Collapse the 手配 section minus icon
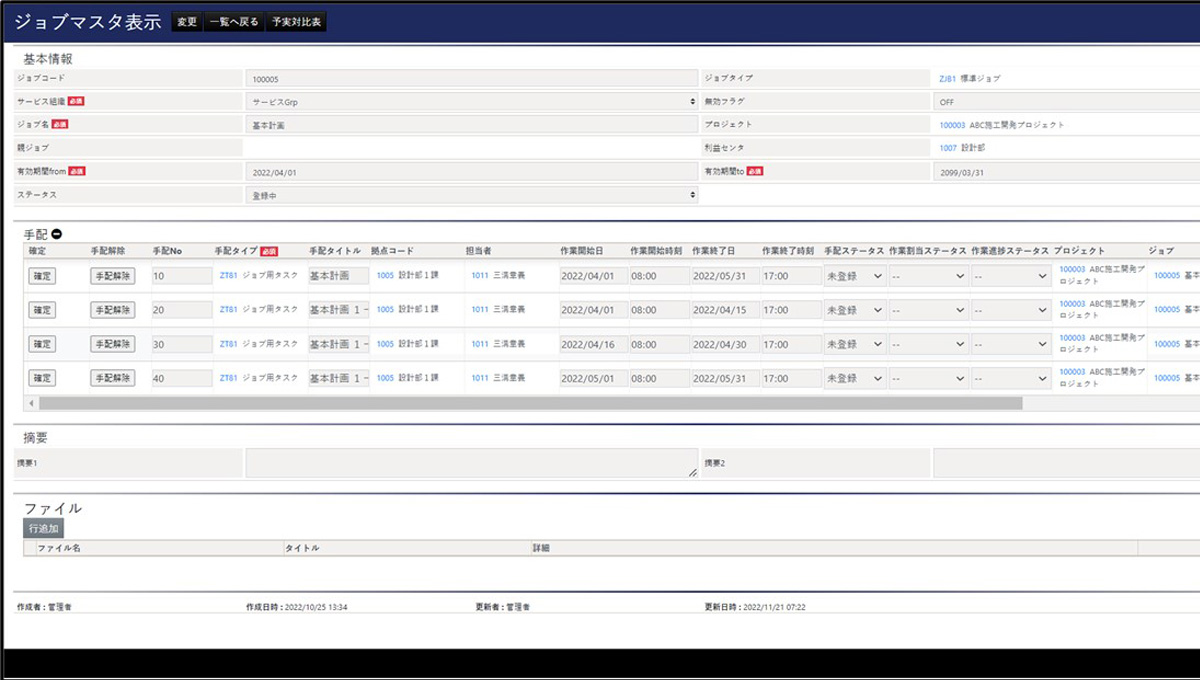This screenshot has width=1200, height=680. (57, 233)
